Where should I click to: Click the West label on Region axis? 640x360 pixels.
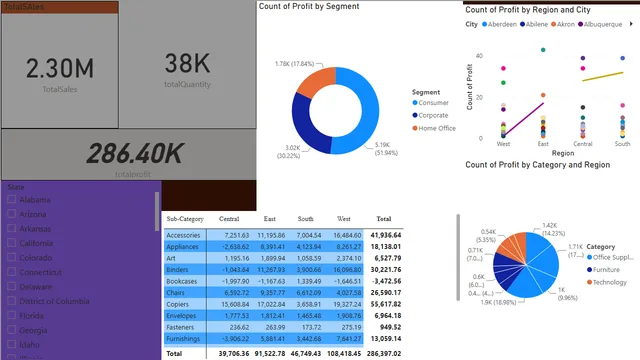(503, 144)
